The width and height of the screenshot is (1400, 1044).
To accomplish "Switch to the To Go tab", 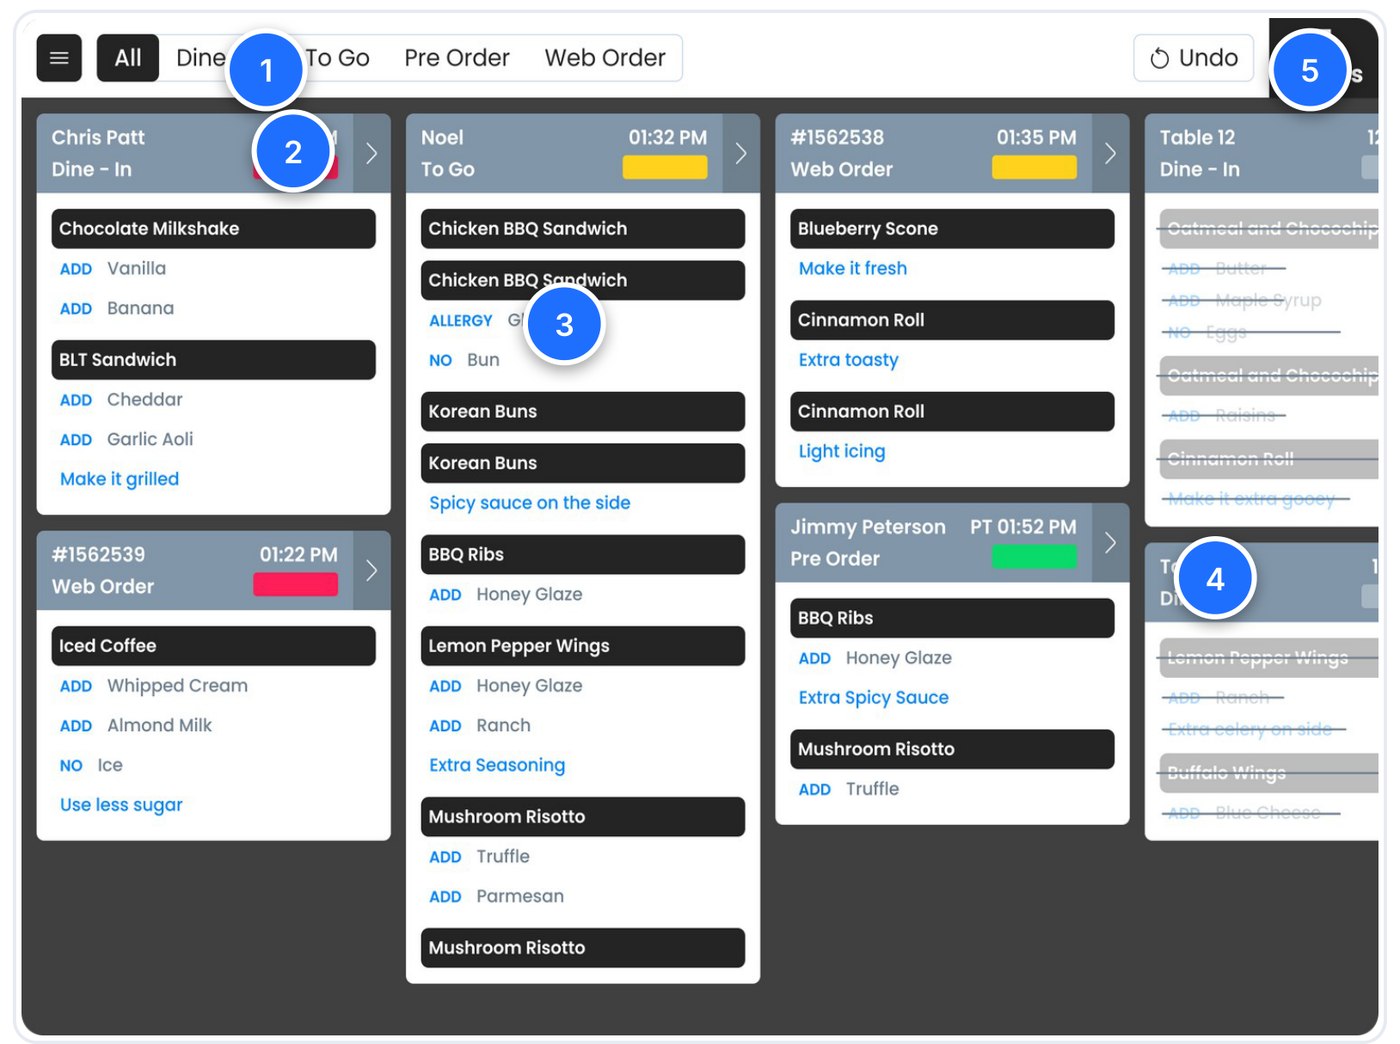I will pyautogui.click(x=337, y=58).
